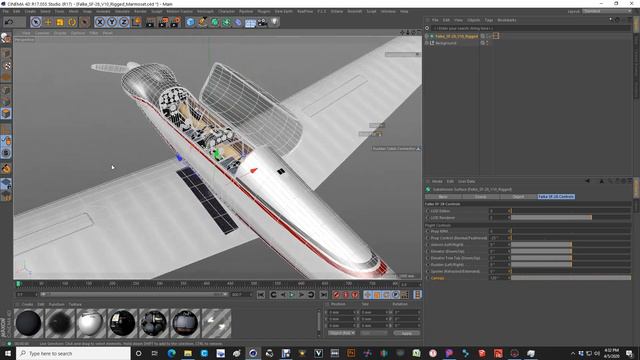Open the Render Settings icon
Image resolution: width=640 pixels, height=360 pixels.
click(x=176, y=22)
